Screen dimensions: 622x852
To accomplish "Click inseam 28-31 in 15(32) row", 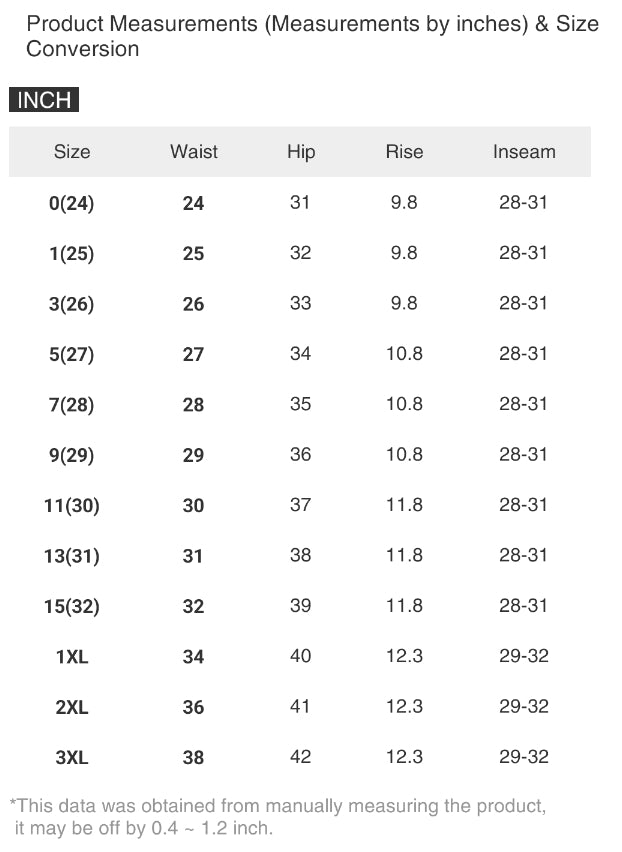I will [x=524, y=606].
